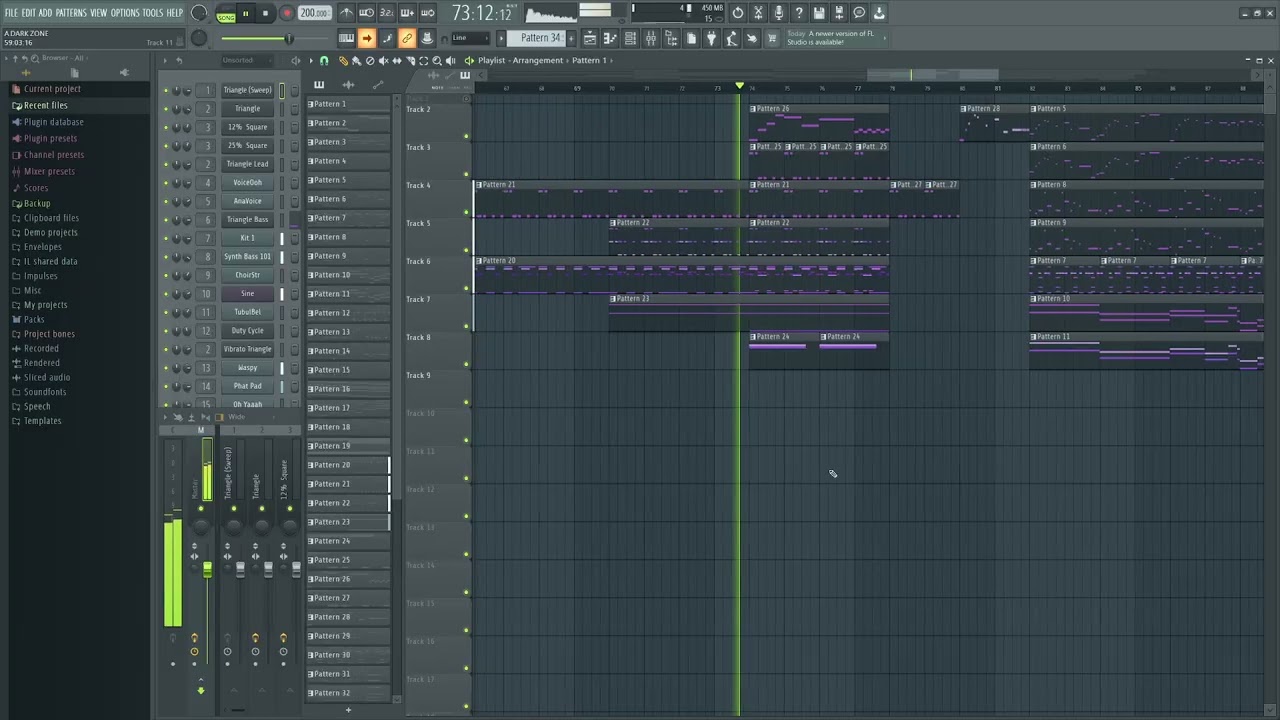Click the microphone recording icon
Screen dimensions: 1280x720
[778, 13]
